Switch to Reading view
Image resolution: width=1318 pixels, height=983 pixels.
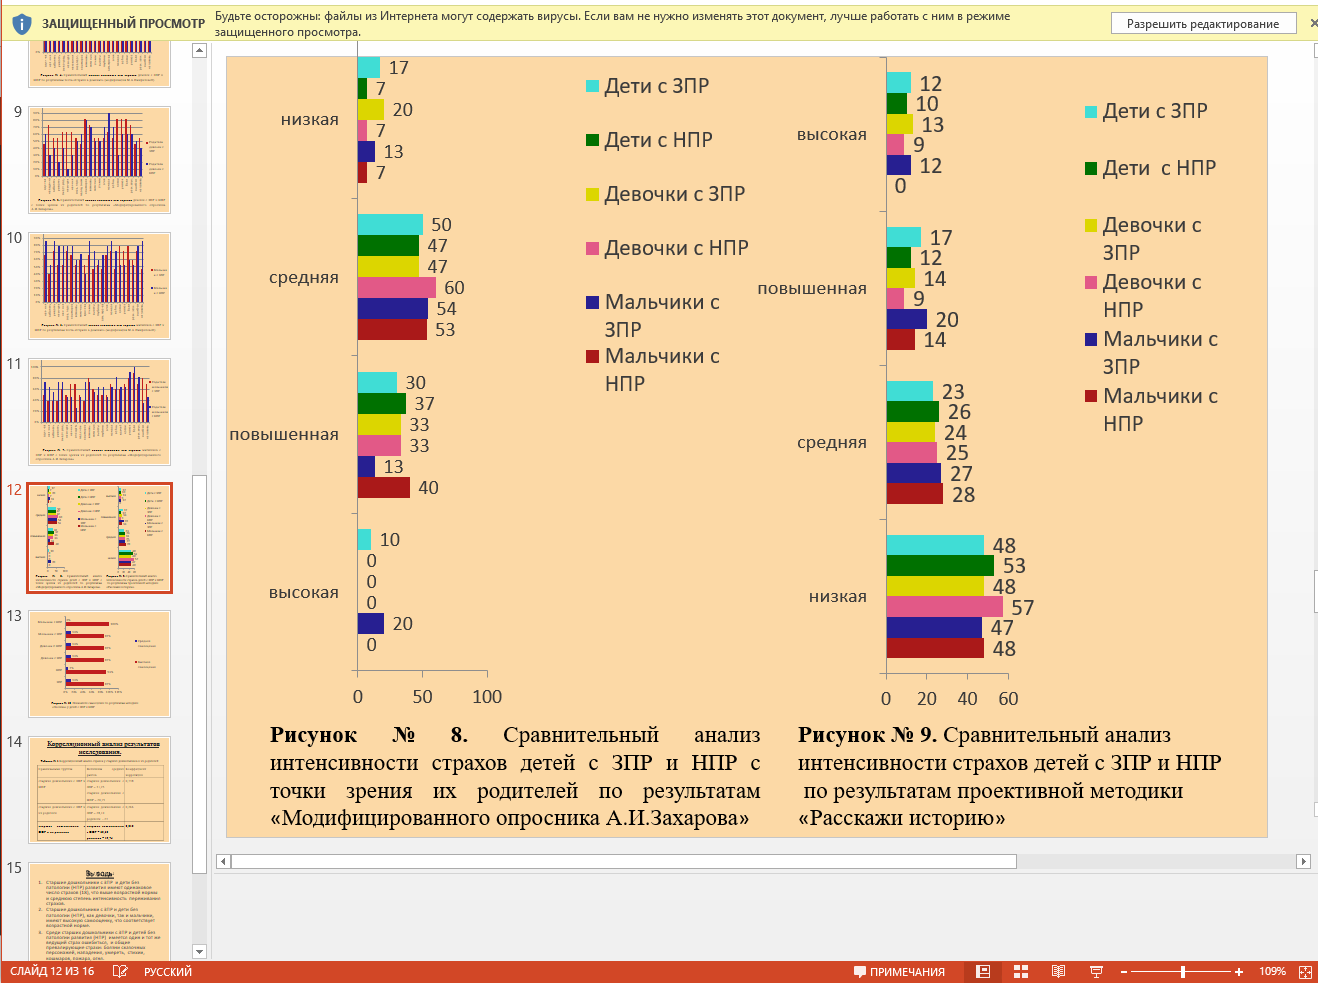pos(1058,971)
